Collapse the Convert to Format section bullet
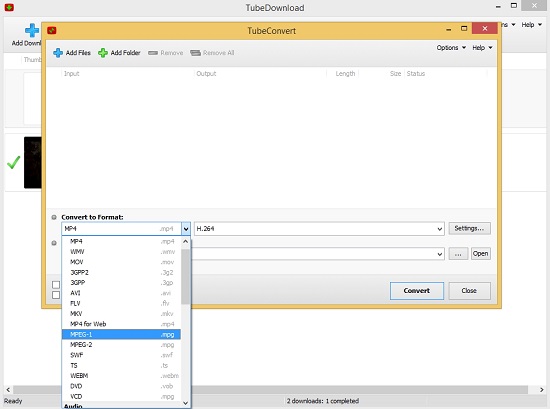Image resolution: width=550 pixels, height=409 pixels. [54, 217]
